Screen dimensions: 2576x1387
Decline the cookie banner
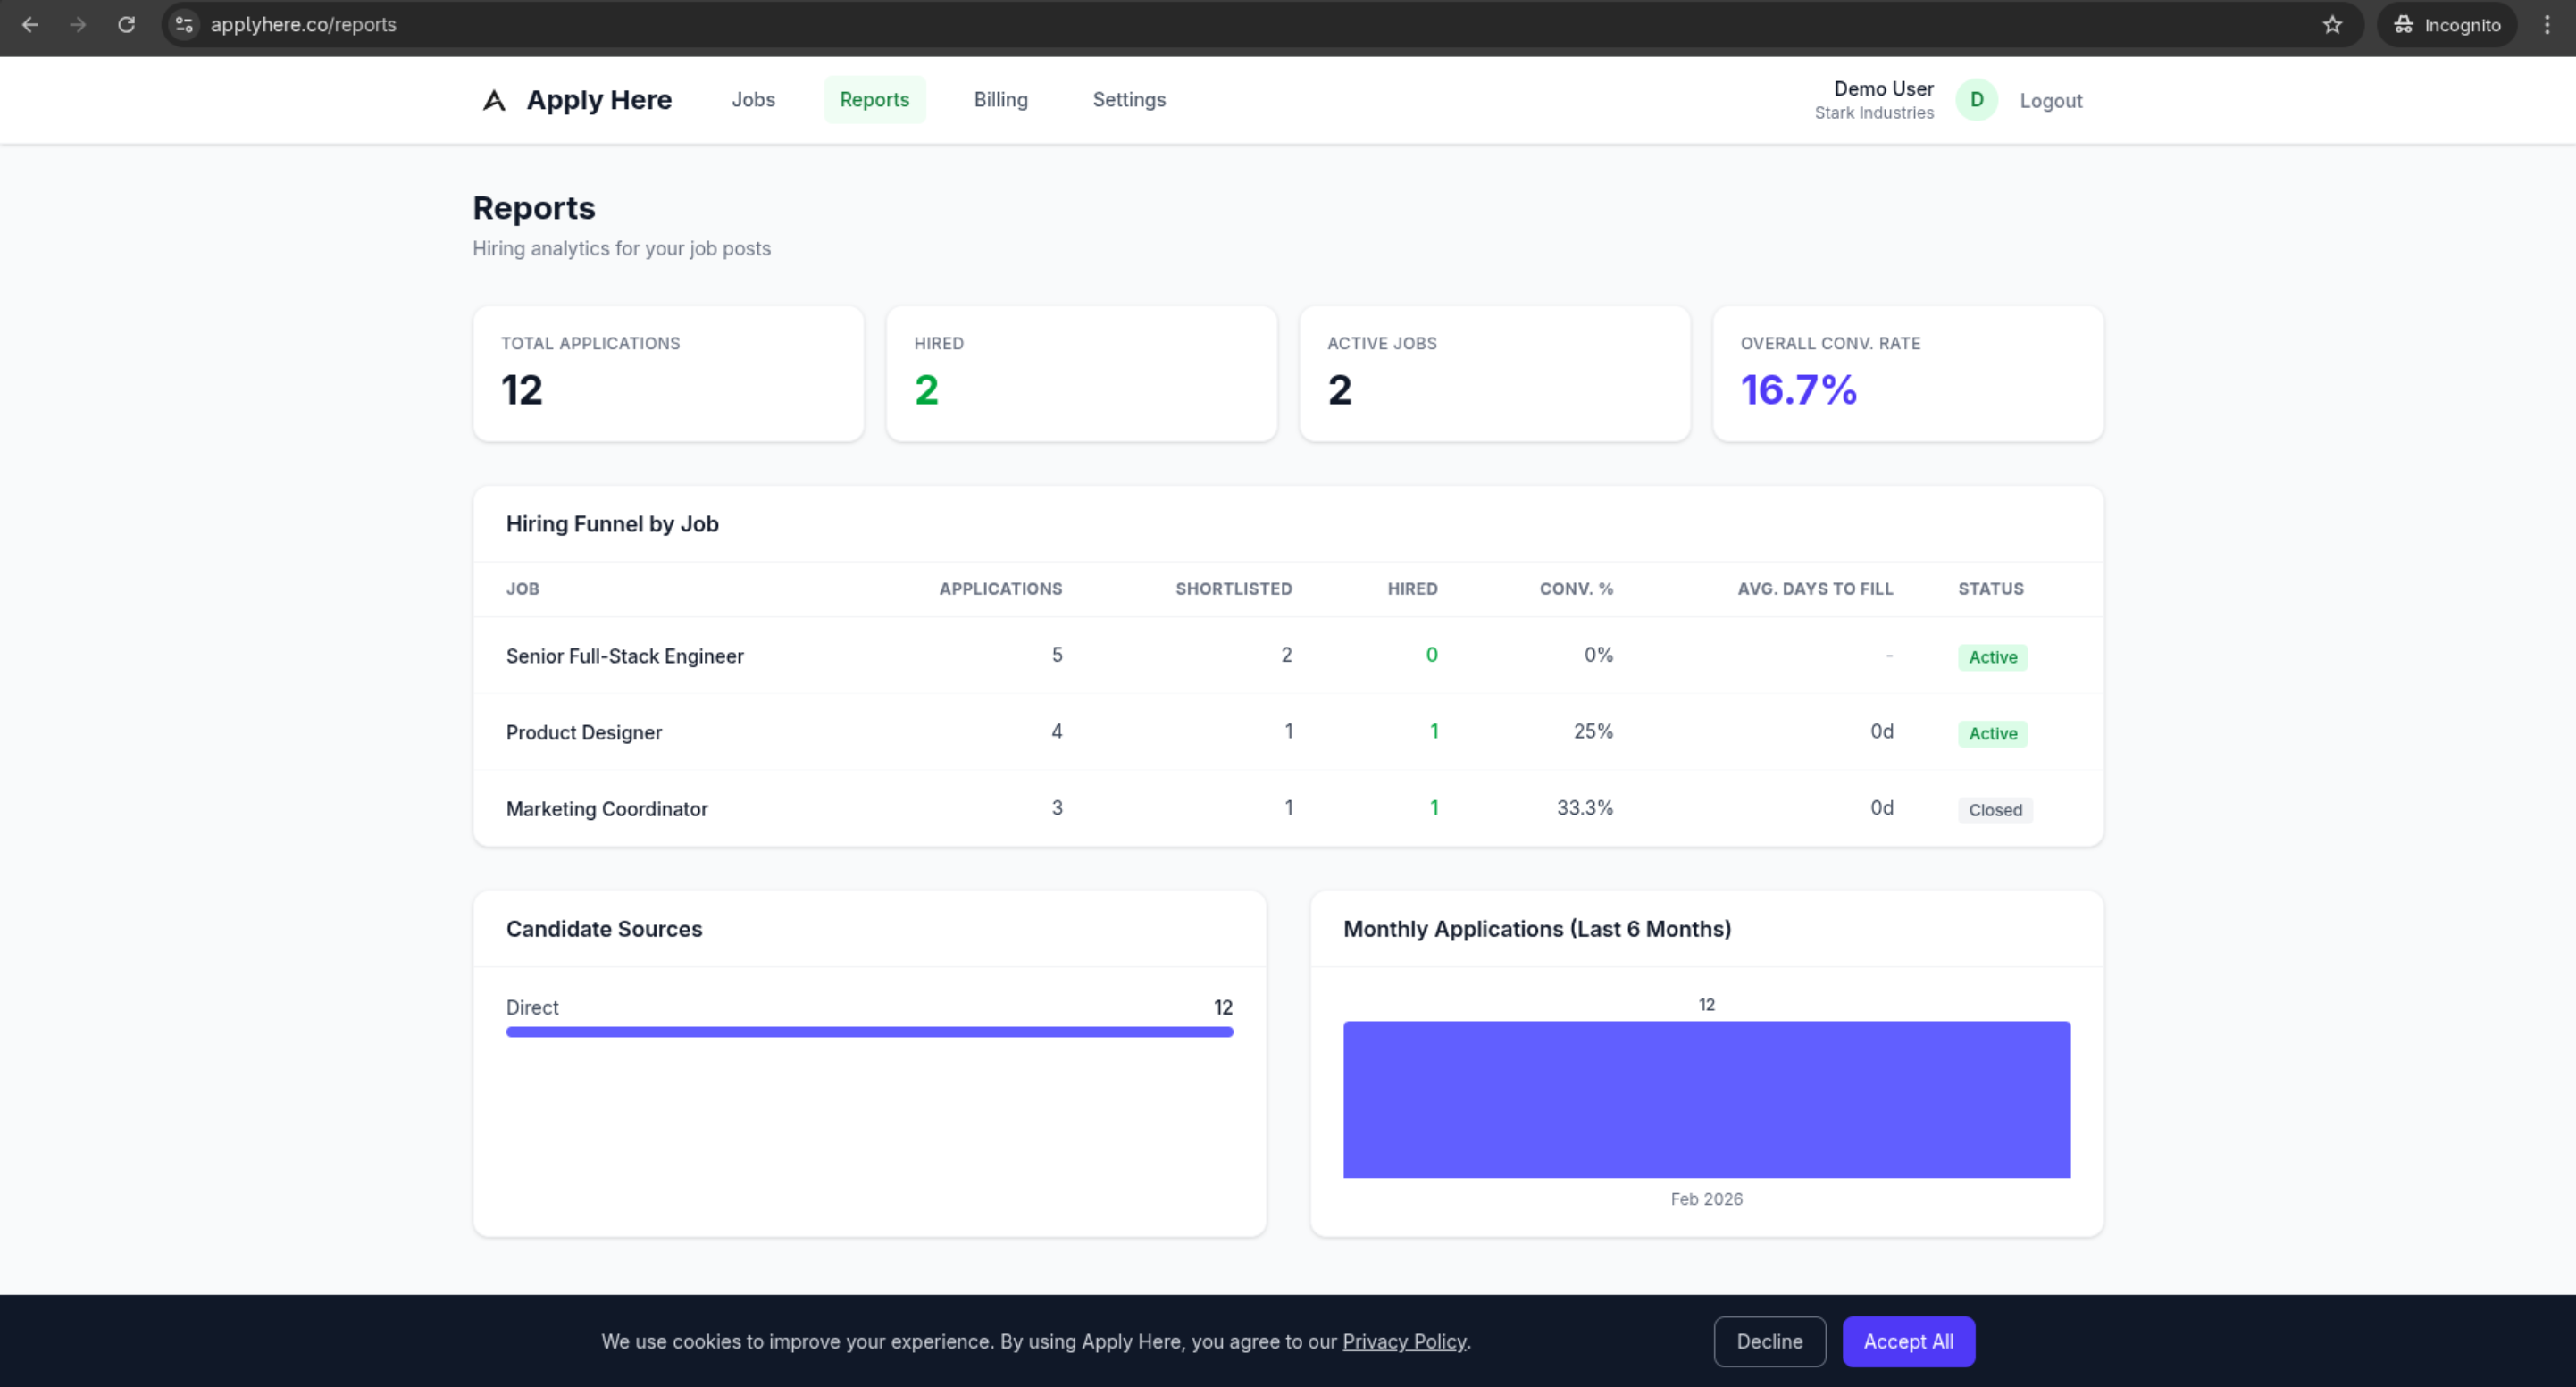point(1769,1341)
